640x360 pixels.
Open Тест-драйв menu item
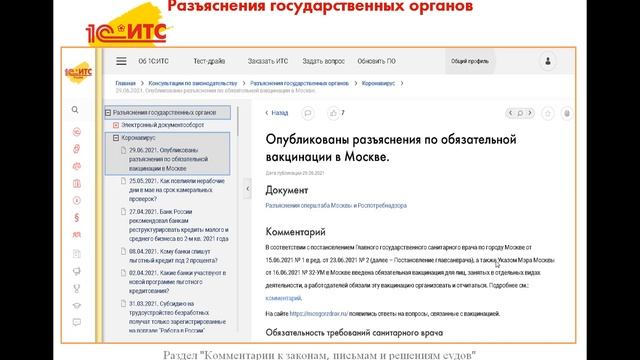click(209, 61)
